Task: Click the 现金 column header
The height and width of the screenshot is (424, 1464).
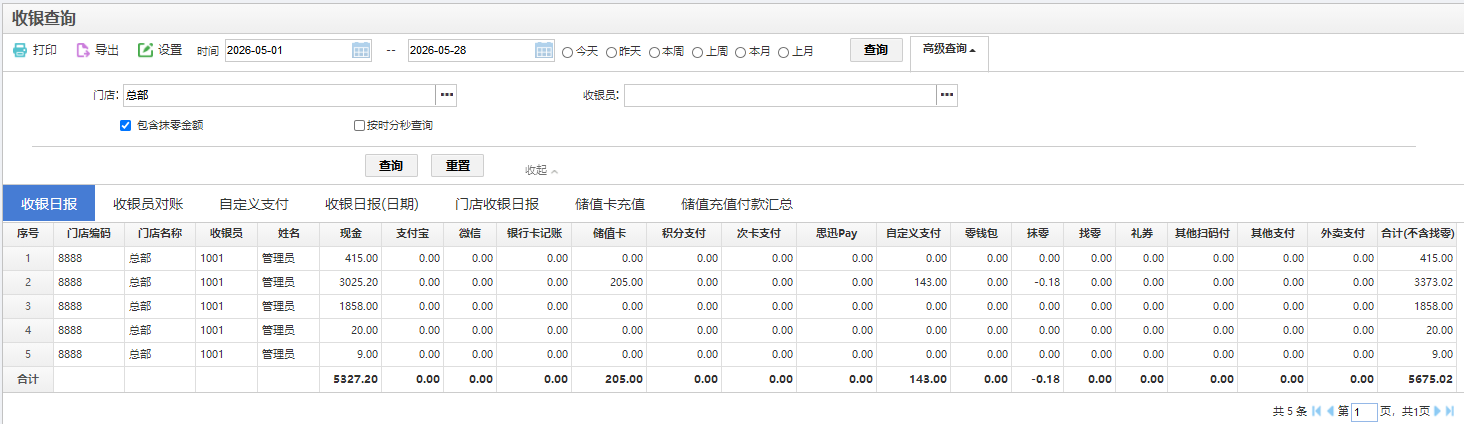Action: (350, 233)
